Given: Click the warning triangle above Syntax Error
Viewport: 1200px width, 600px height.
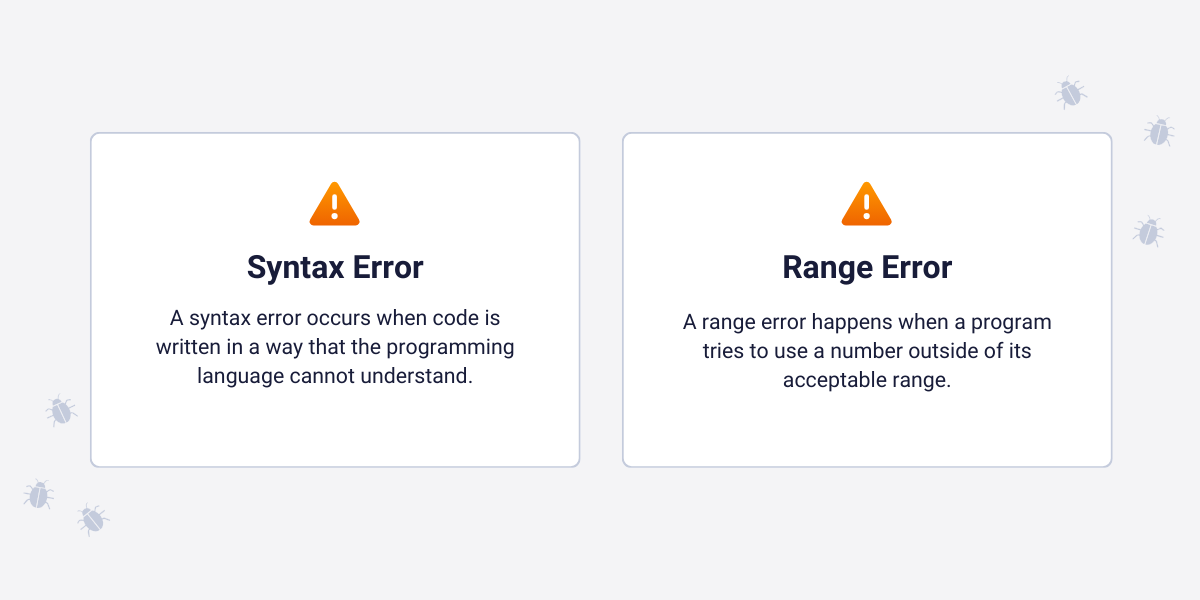Looking at the screenshot, I should (x=334, y=205).
